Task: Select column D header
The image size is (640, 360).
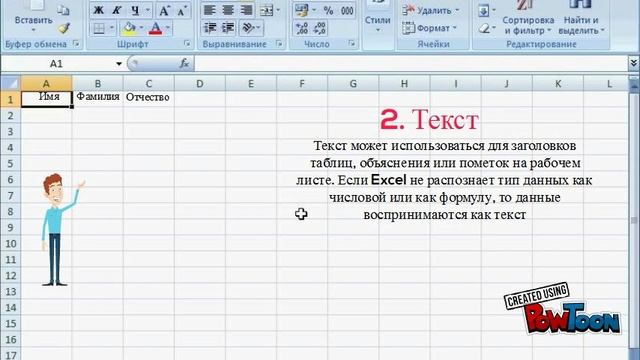Action: [200, 83]
